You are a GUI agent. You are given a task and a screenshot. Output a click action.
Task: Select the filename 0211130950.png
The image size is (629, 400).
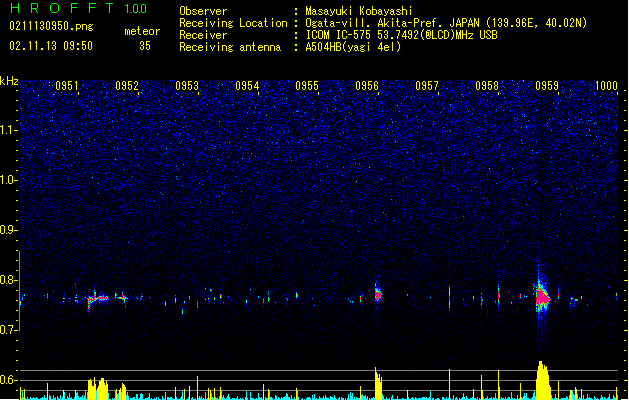point(51,26)
